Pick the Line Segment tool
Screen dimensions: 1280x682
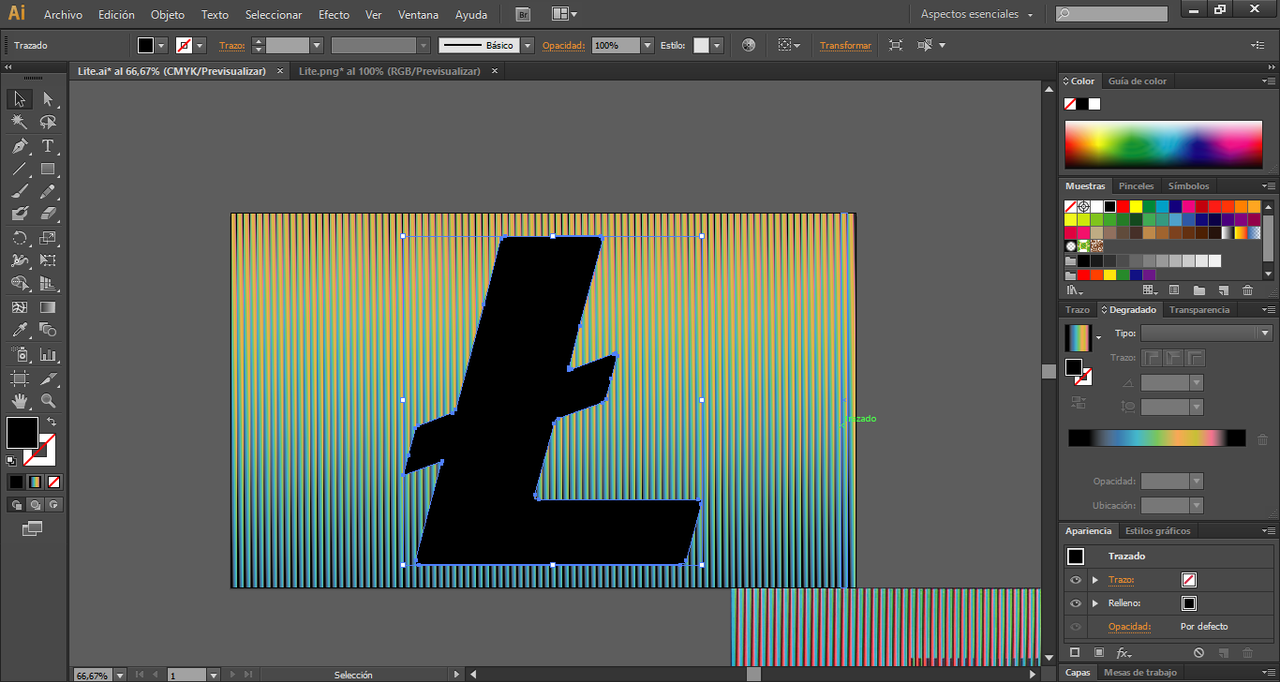point(19,169)
